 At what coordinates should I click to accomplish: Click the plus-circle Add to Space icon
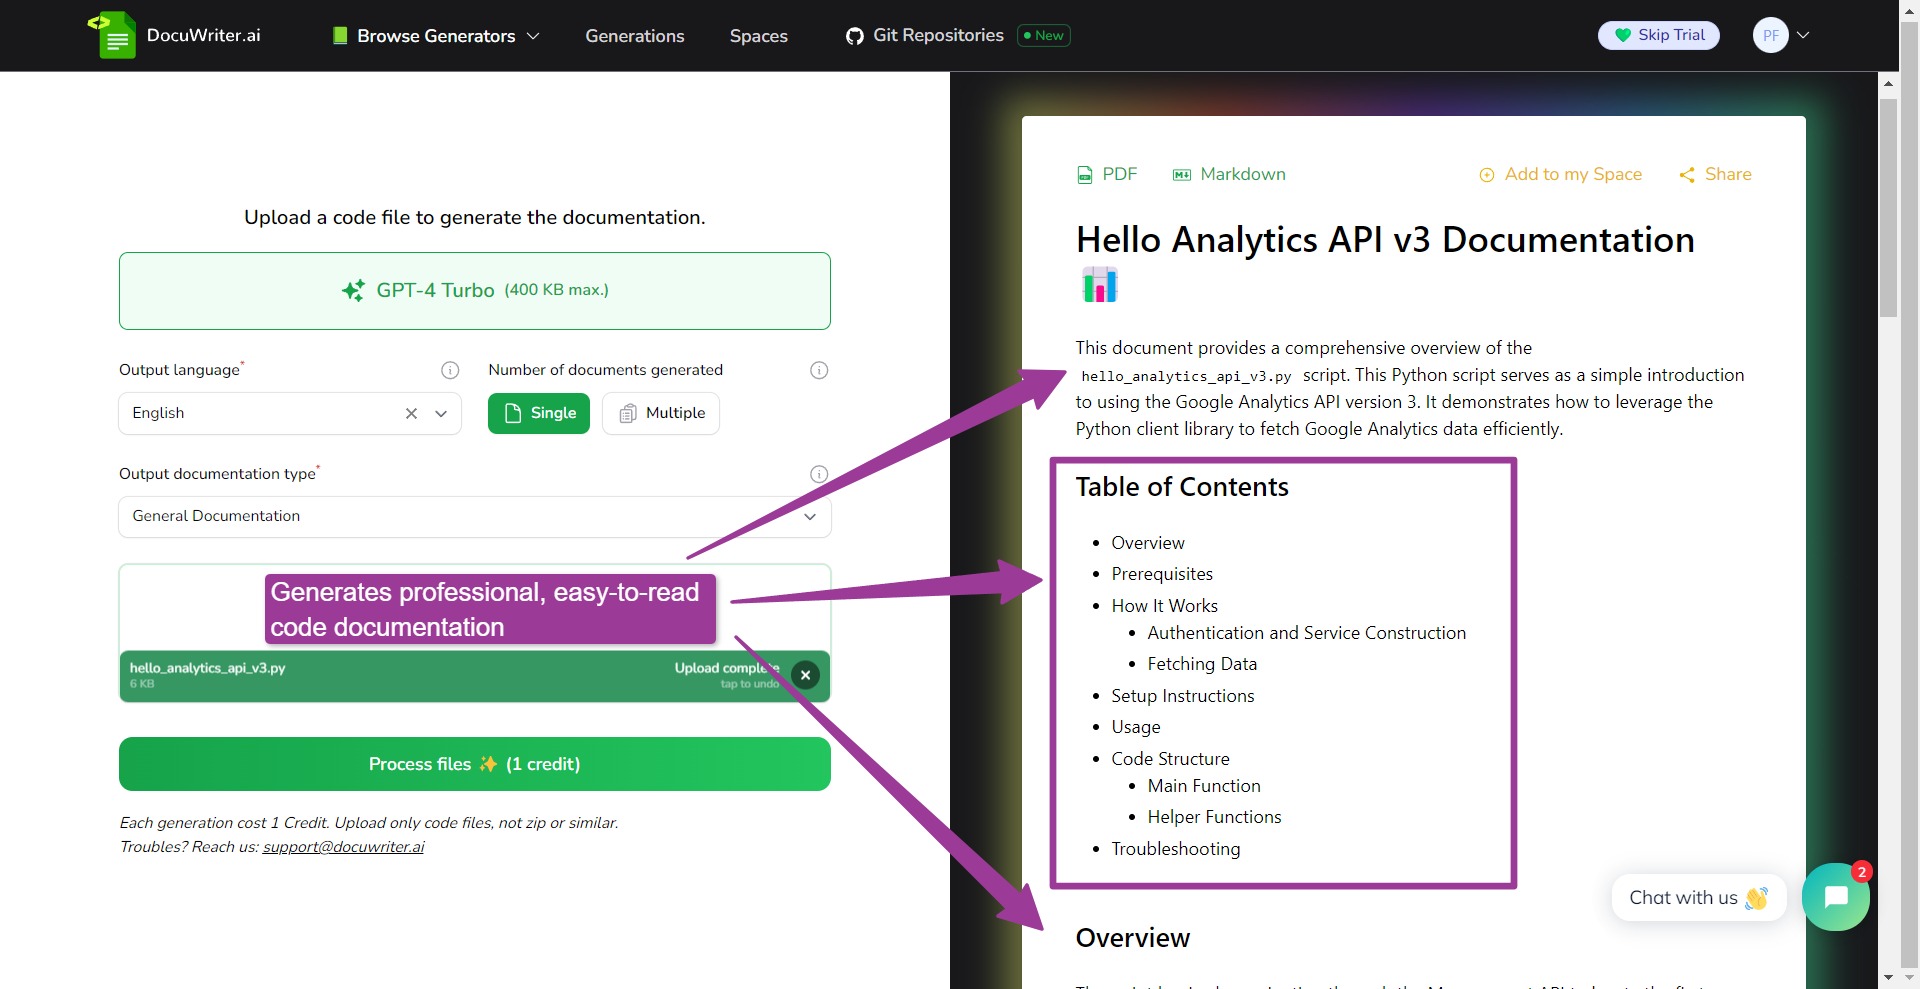(x=1487, y=175)
